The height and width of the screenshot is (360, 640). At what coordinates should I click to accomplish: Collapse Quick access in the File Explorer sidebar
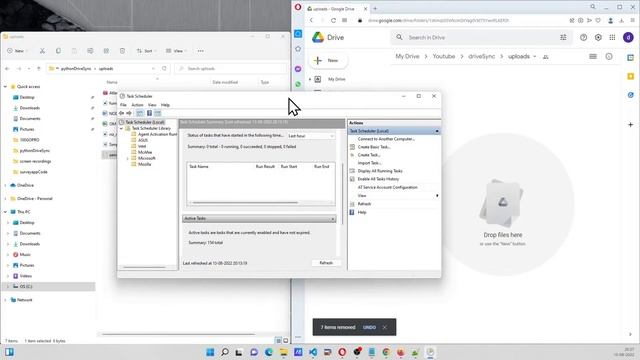5,87
